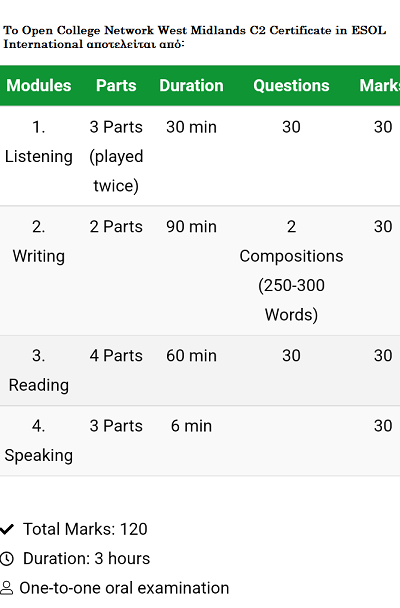Select the Parts column header
Image resolution: width=400 pixels, height=608 pixels.
[116, 86]
